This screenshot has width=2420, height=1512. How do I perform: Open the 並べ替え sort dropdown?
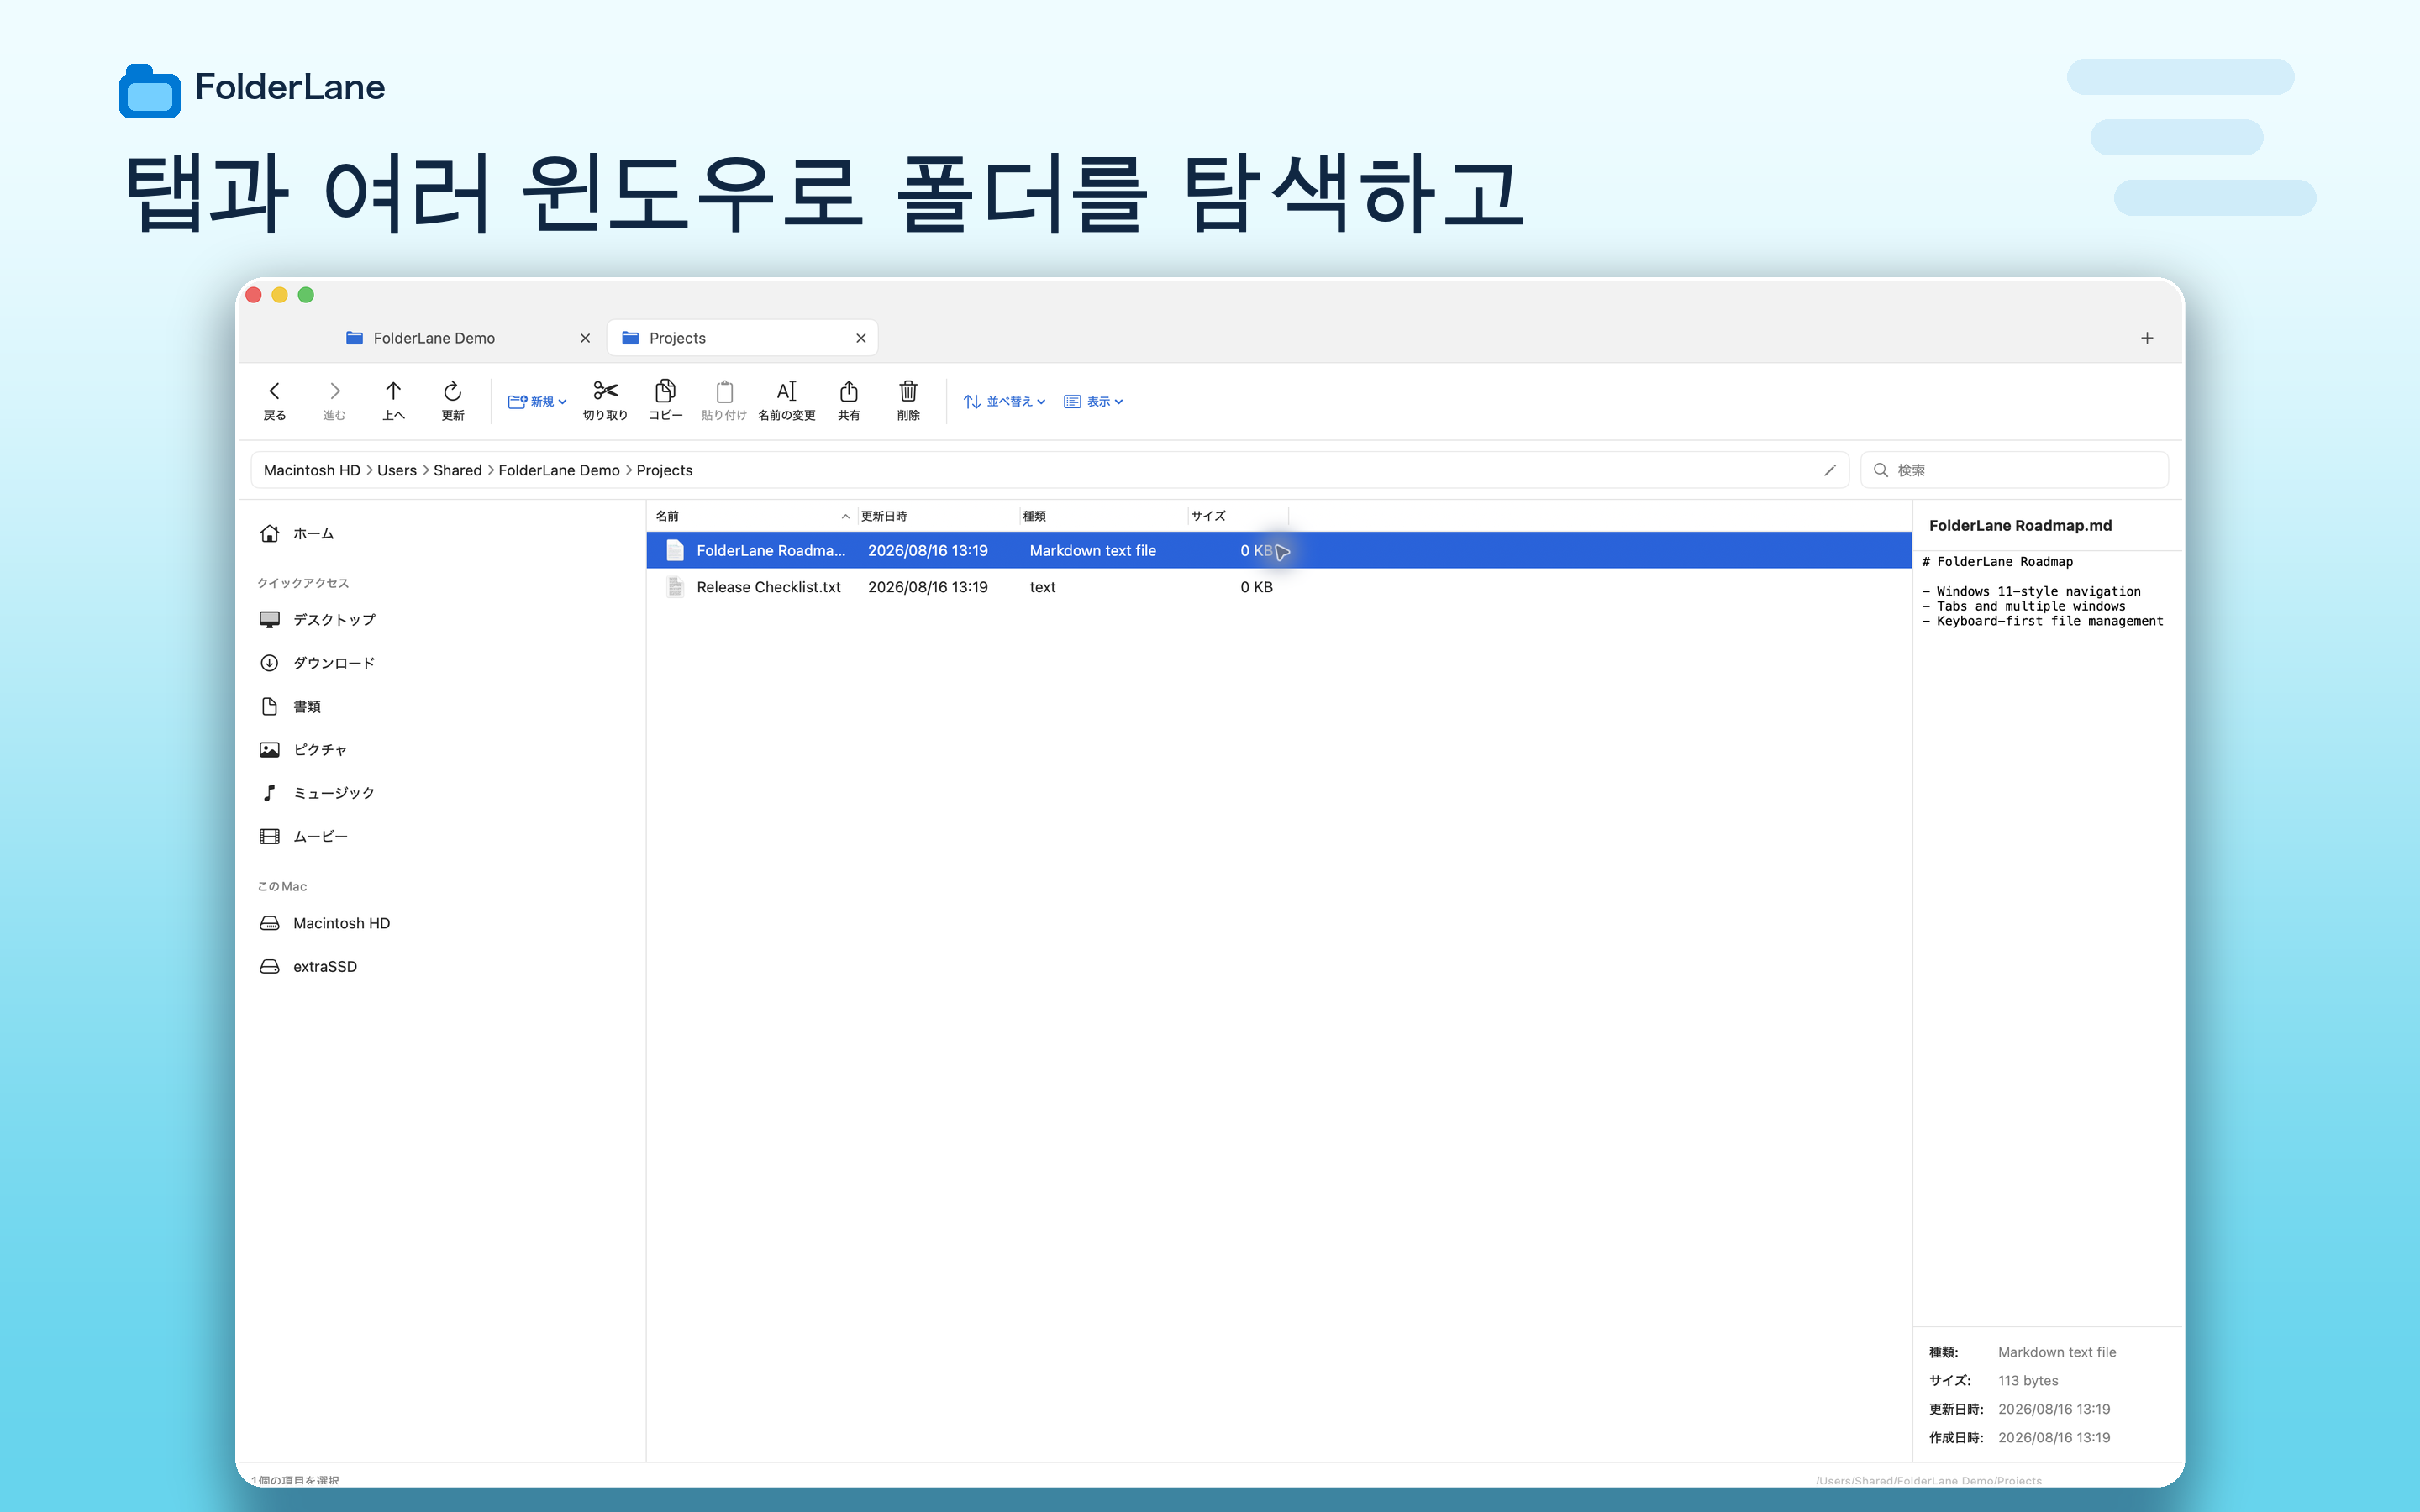pyautogui.click(x=1004, y=401)
